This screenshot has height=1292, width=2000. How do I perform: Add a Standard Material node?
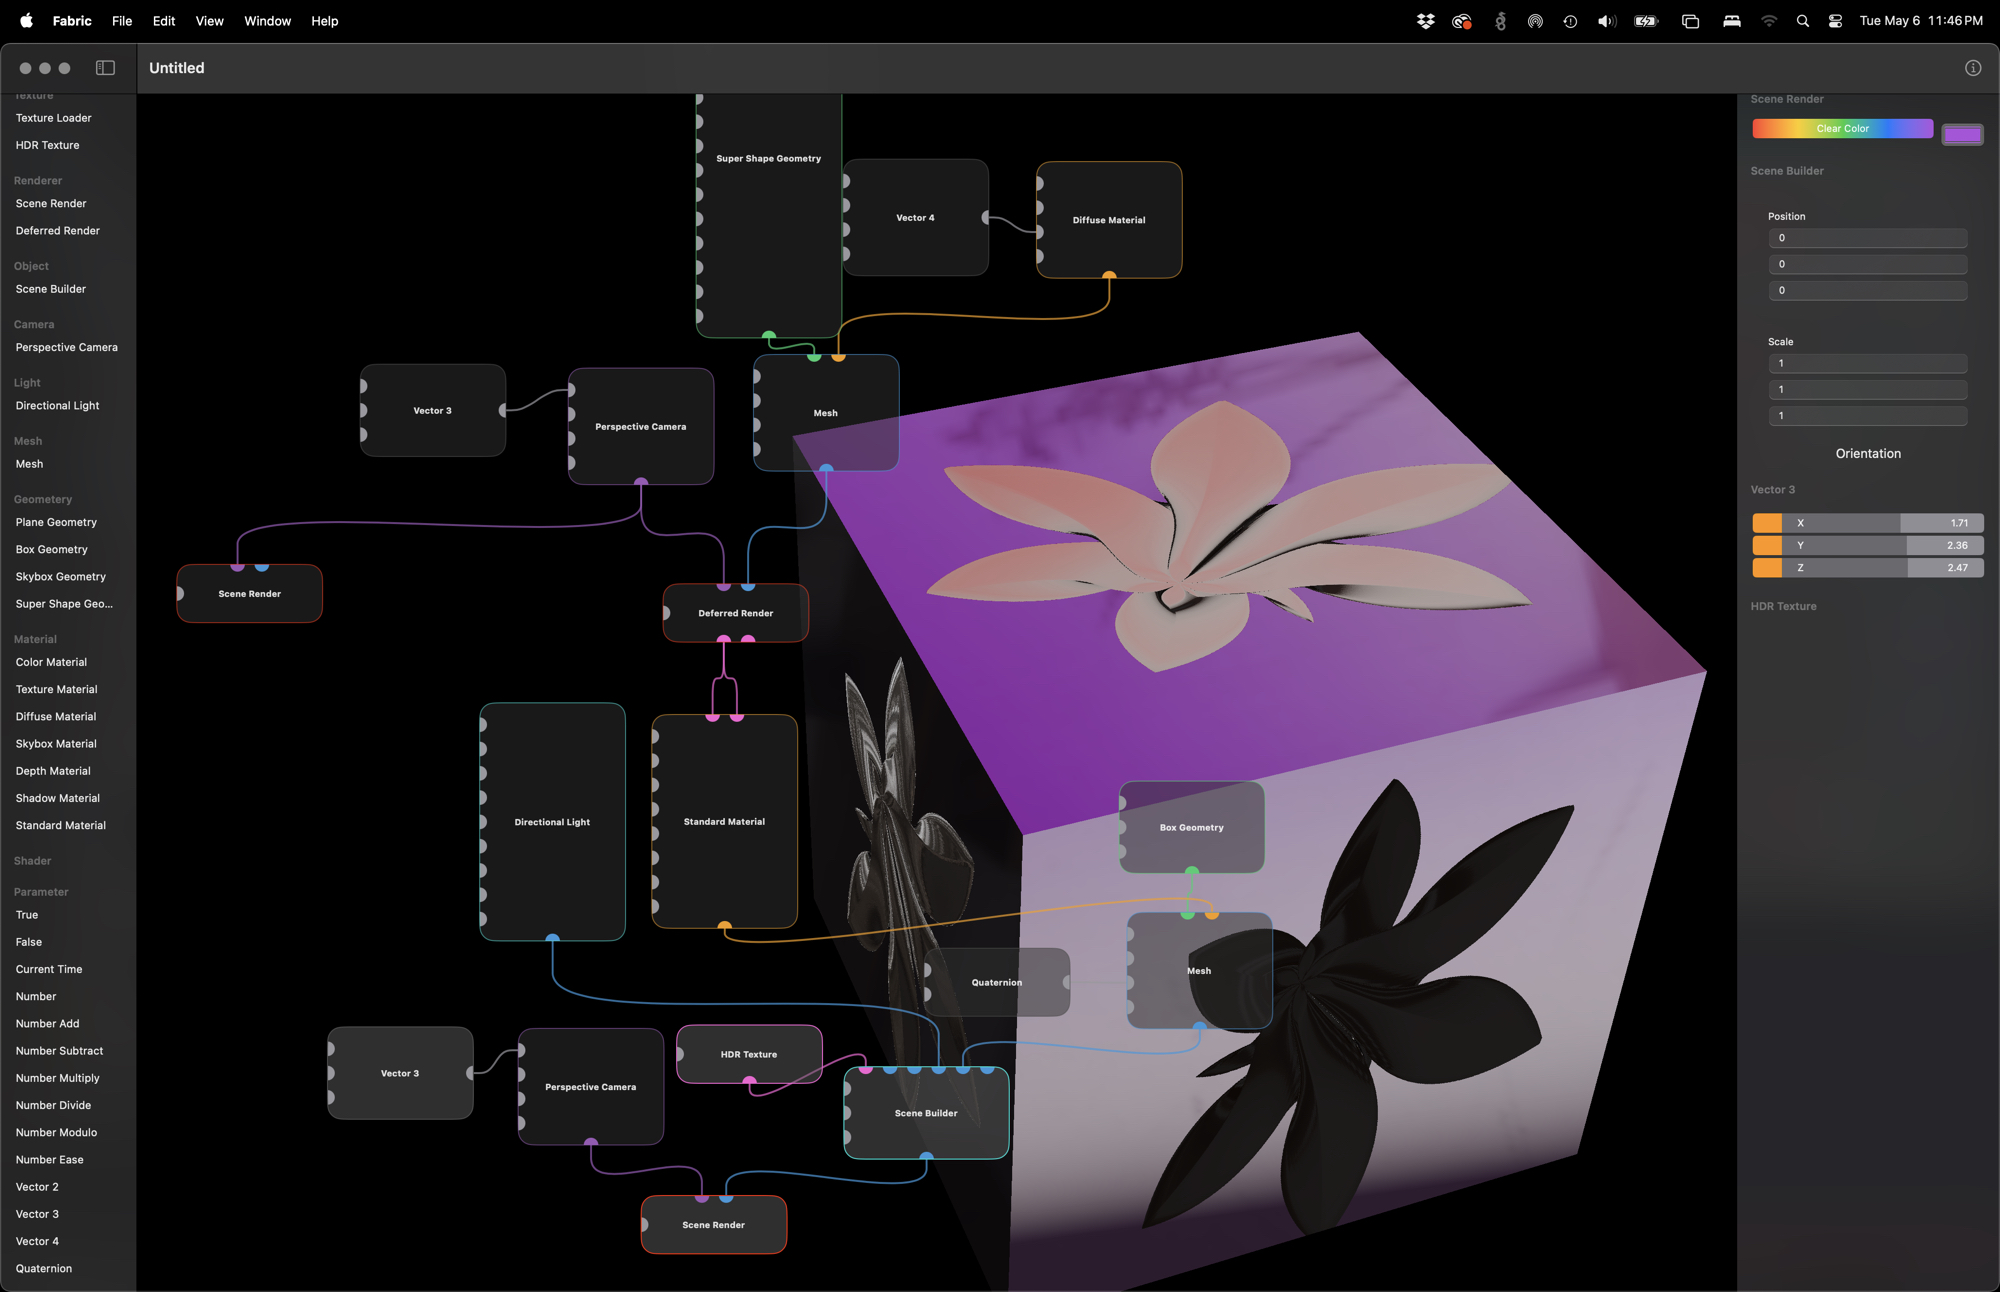(61, 826)
